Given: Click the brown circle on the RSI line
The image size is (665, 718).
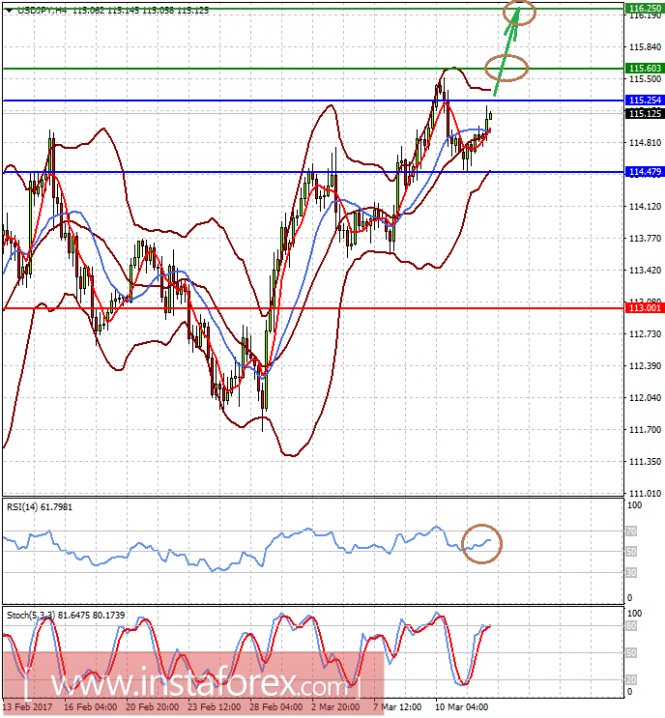Looking at the screenshot, I should coord(482,544).
